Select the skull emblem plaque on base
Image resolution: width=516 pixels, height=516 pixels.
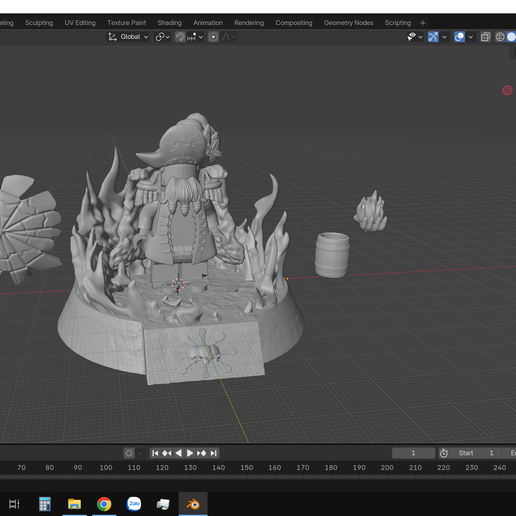coord(204,353)
